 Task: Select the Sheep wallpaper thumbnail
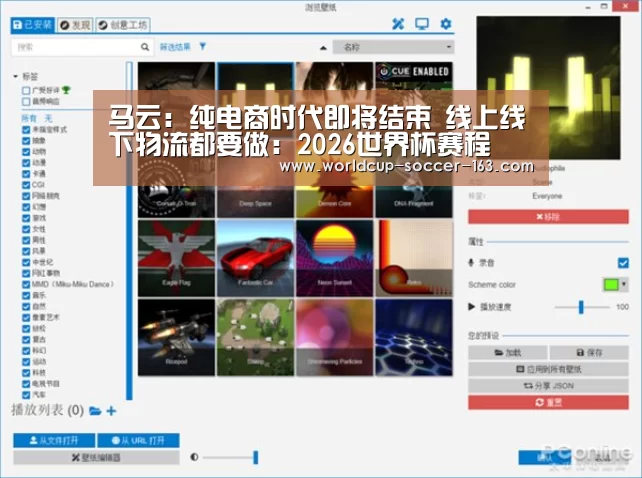pyautogui.click(x=255, y=337)
